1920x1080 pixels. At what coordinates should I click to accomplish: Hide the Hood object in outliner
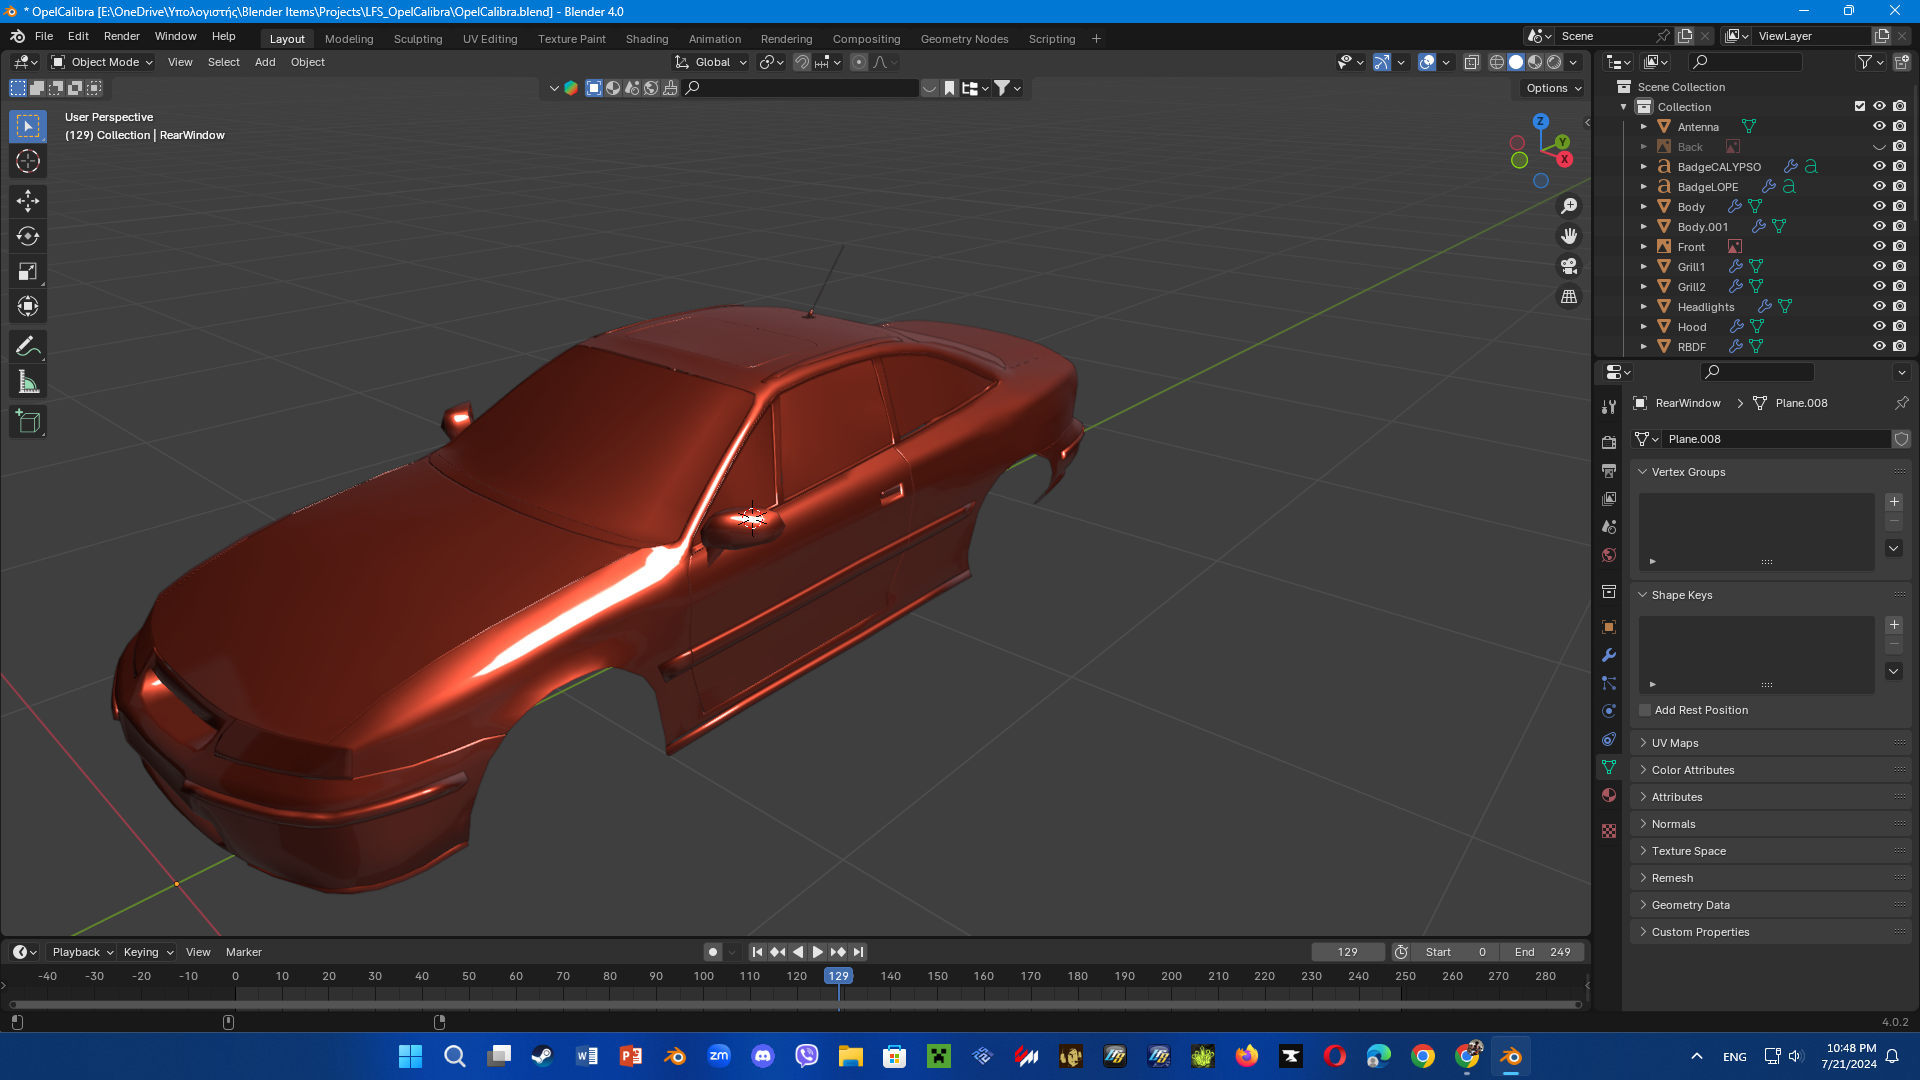coord(1879,327)
